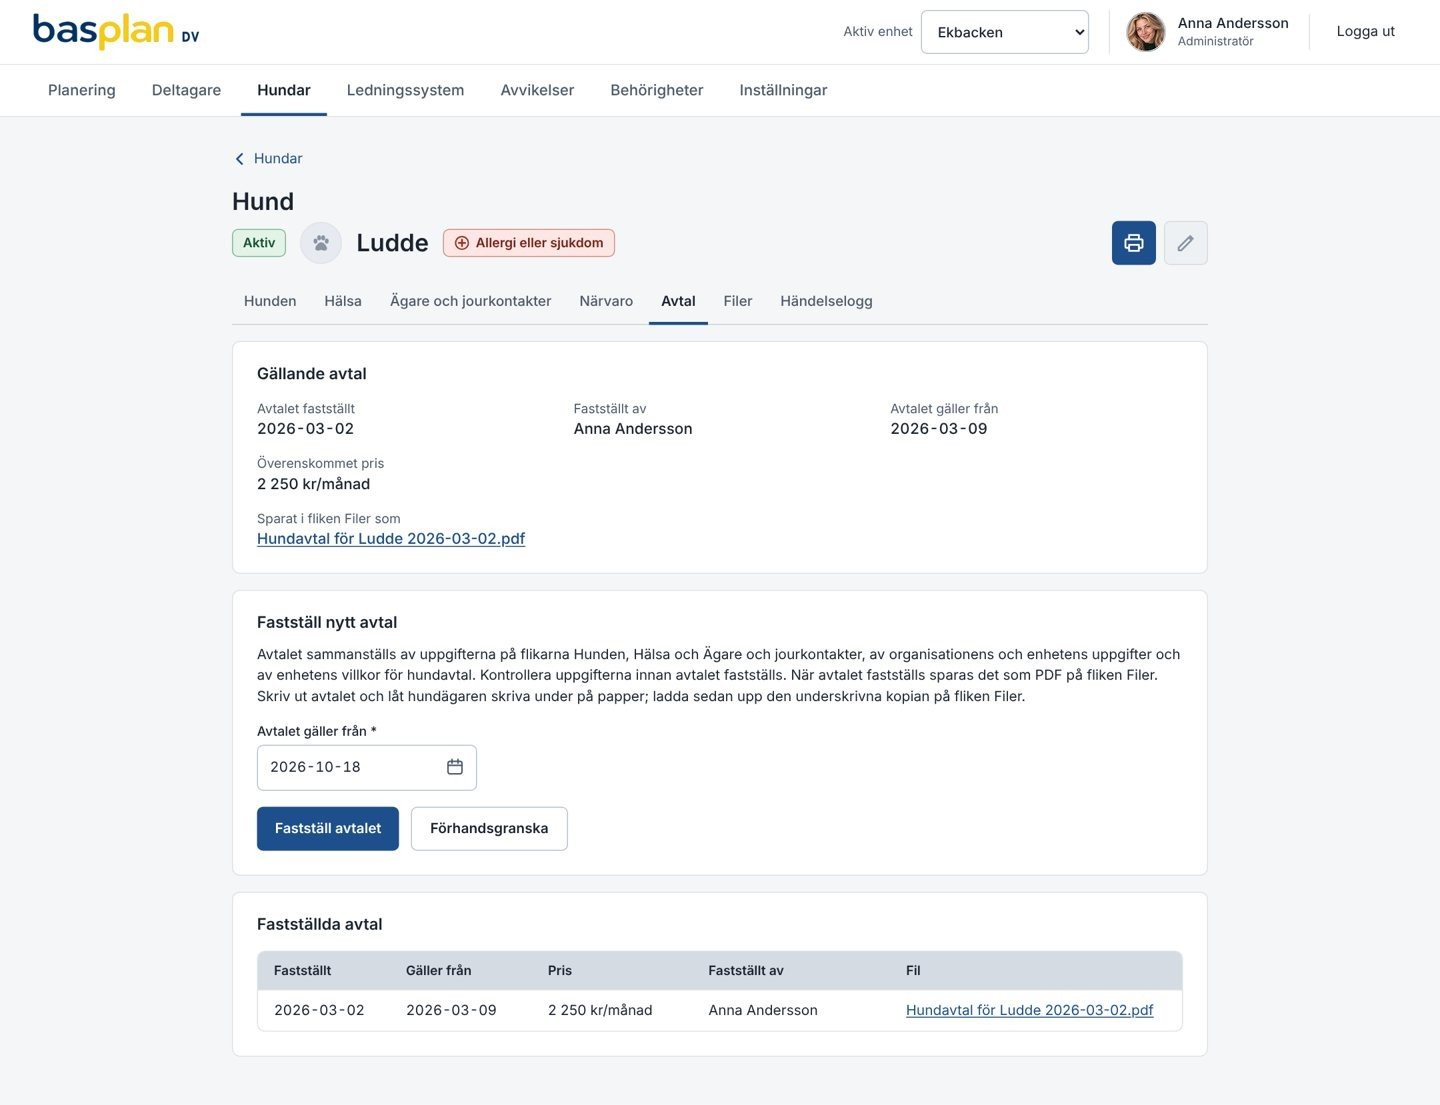This screenshot has height=1105, width=1440.
Task: Open Ledningssystem section
Action: point(405,90)
